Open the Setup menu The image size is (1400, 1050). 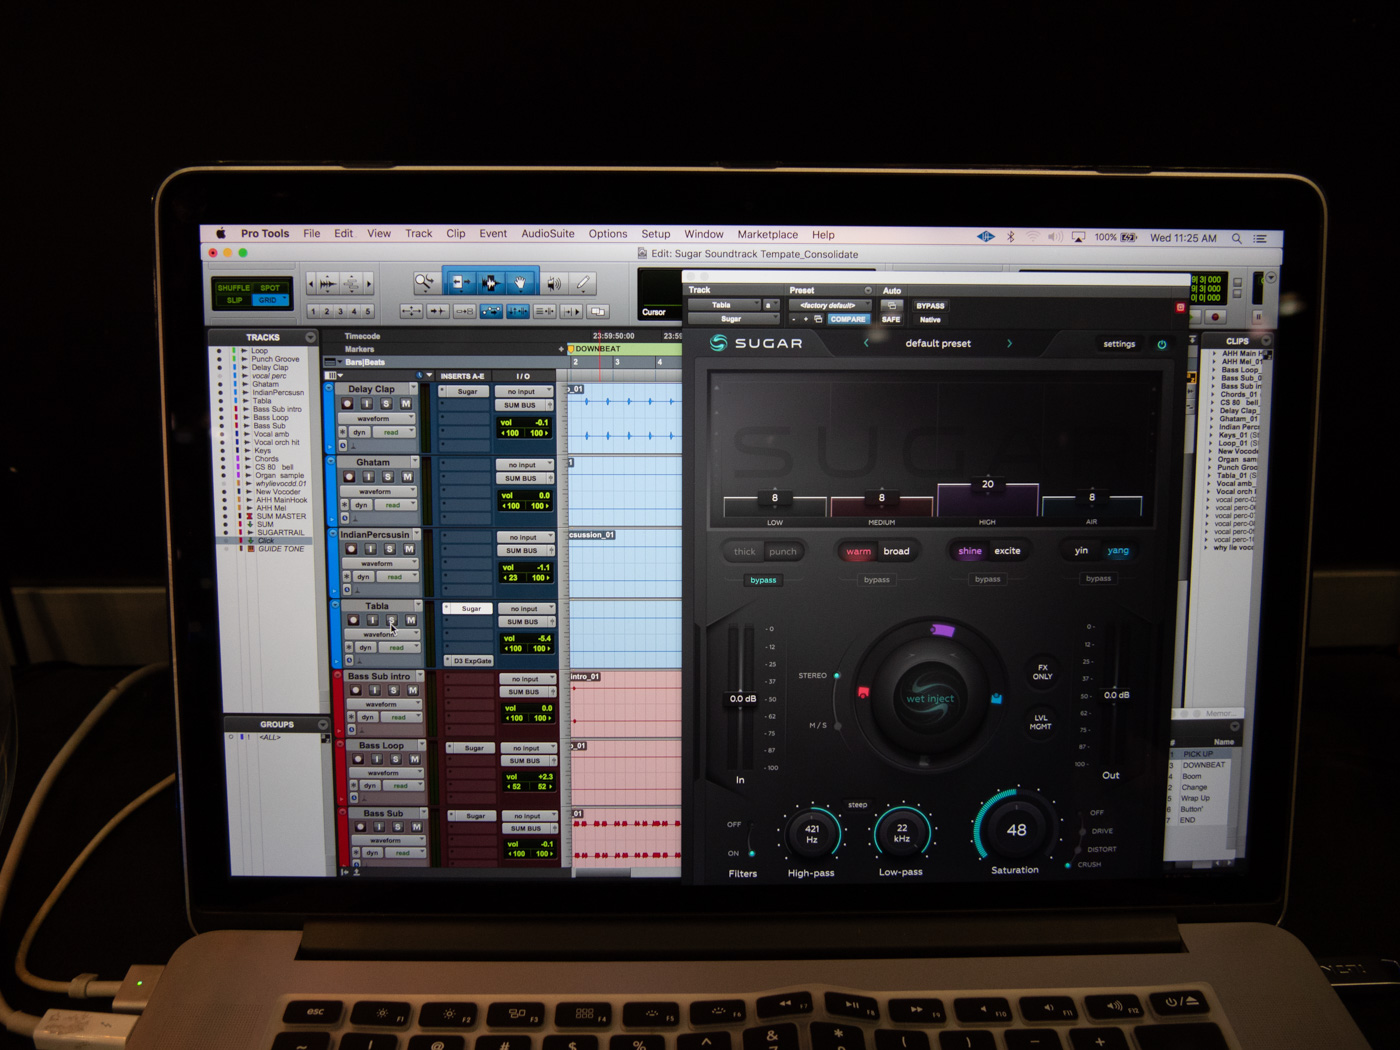point(656,234)
